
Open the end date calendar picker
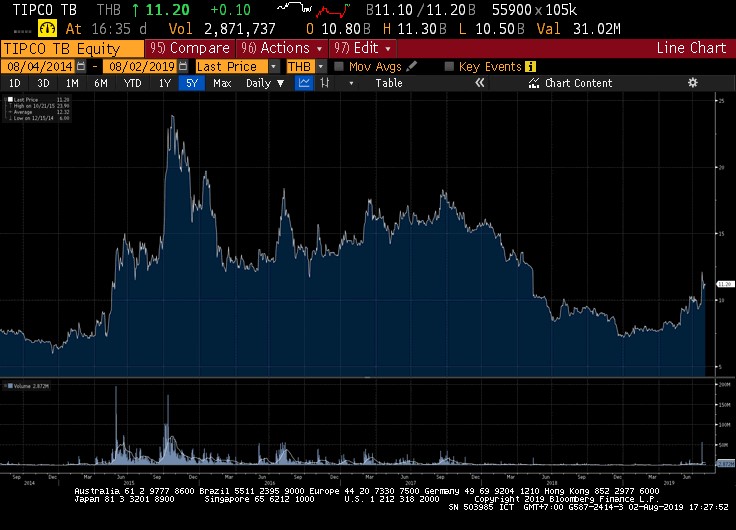(183, 66)
